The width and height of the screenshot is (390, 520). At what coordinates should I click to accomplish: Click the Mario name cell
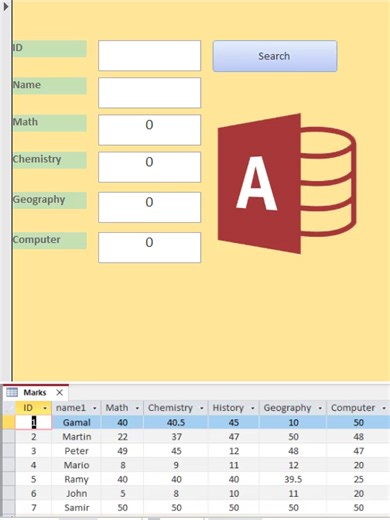[x=76, y=465]
